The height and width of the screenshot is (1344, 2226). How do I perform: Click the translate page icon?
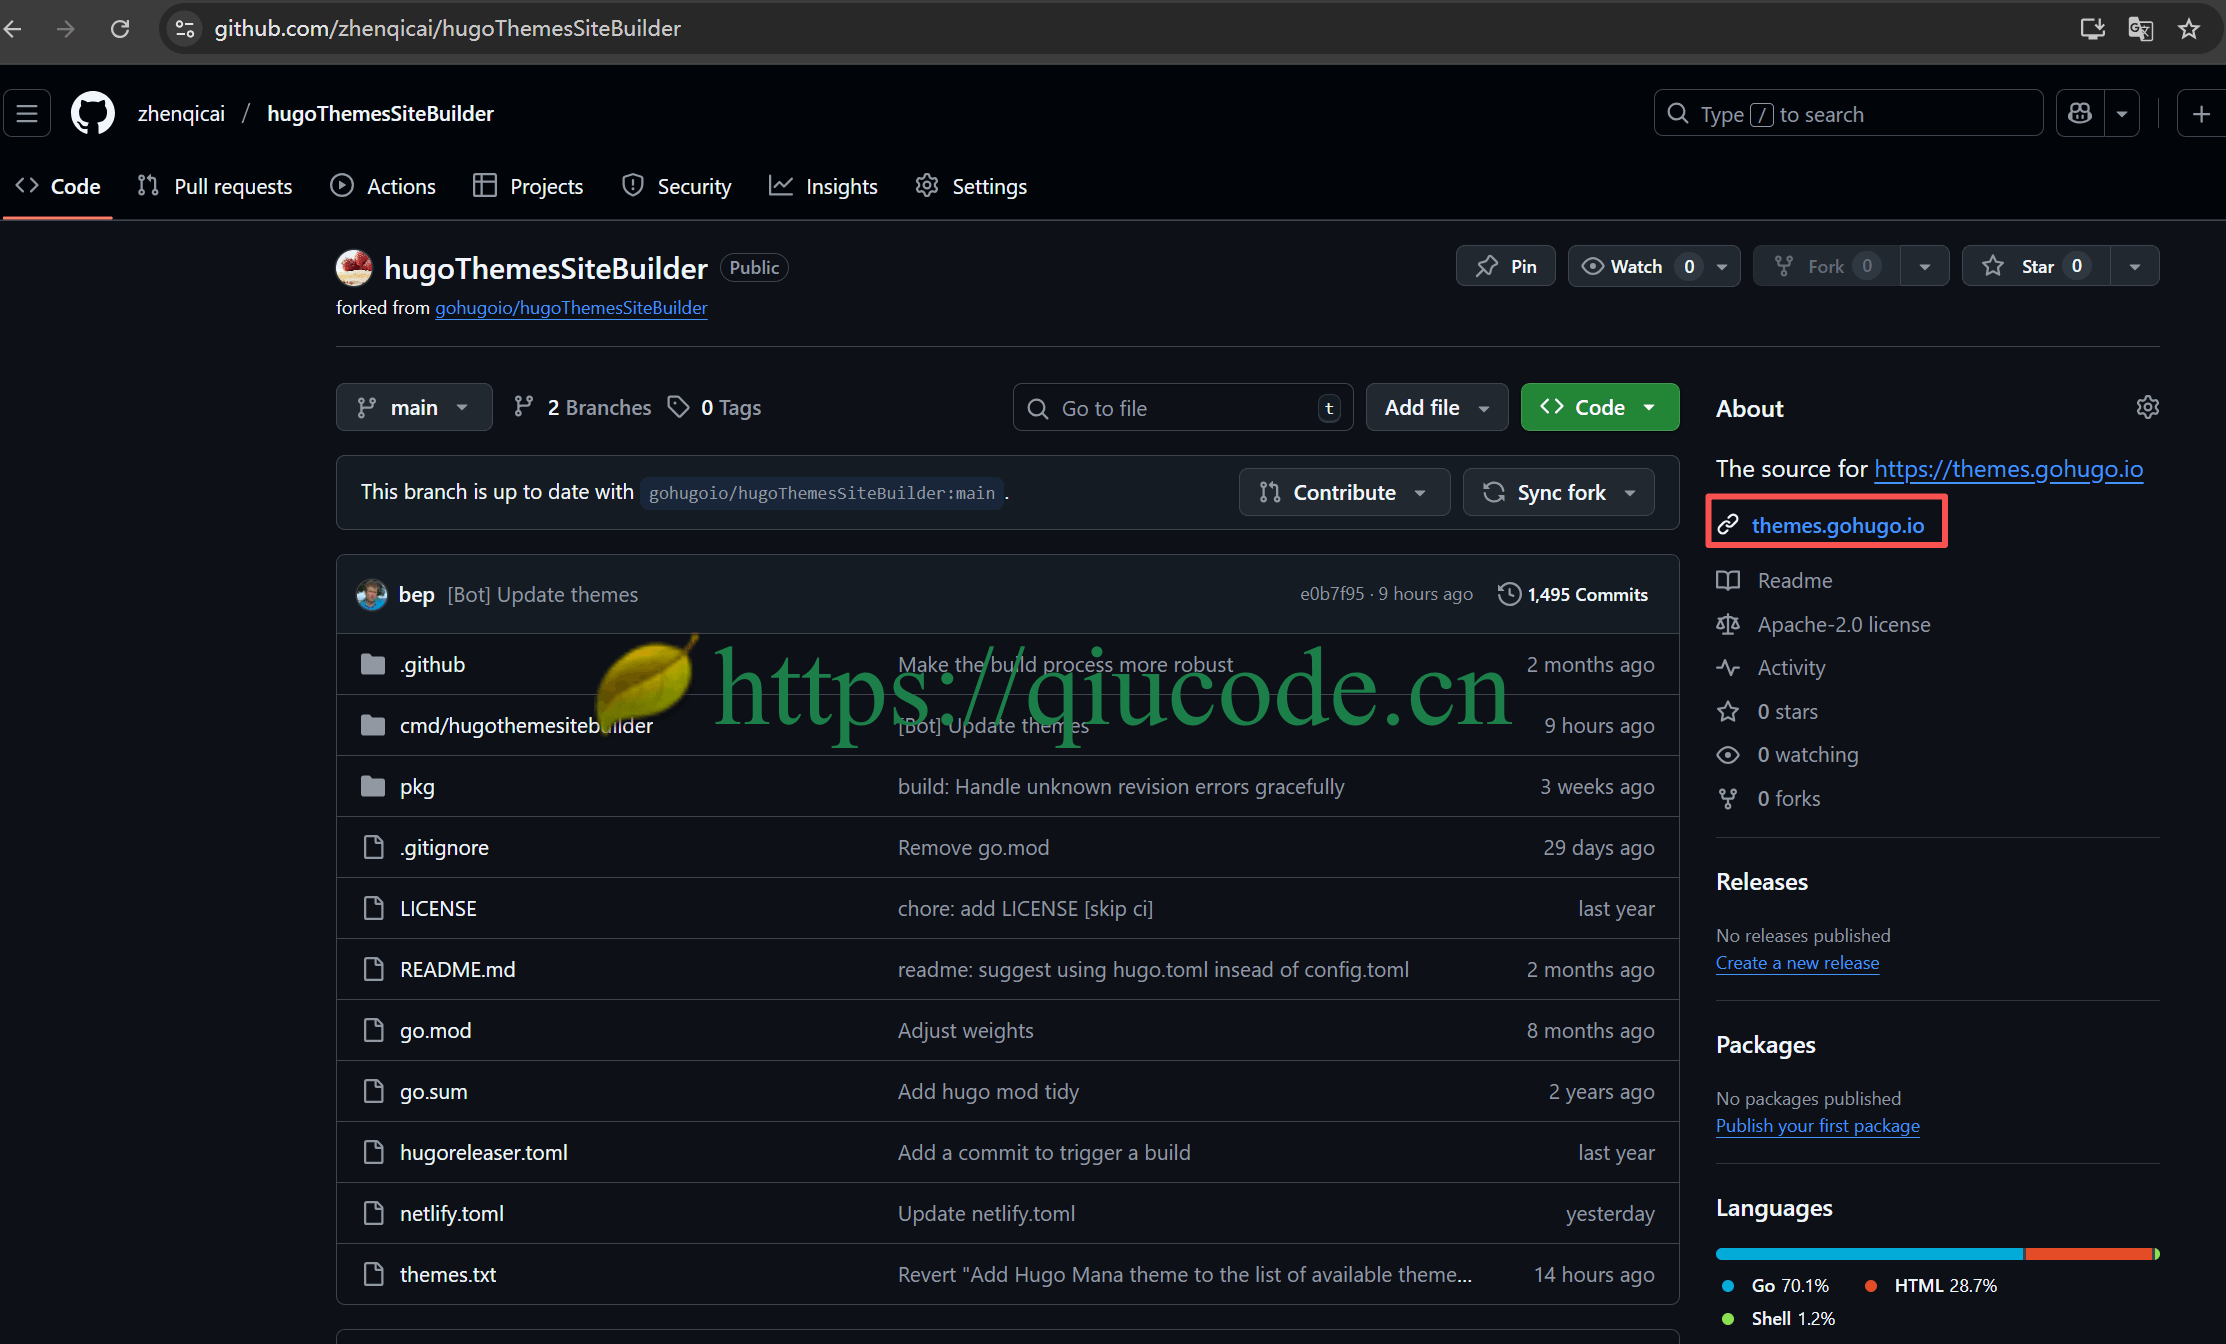tap(2140, 28)
